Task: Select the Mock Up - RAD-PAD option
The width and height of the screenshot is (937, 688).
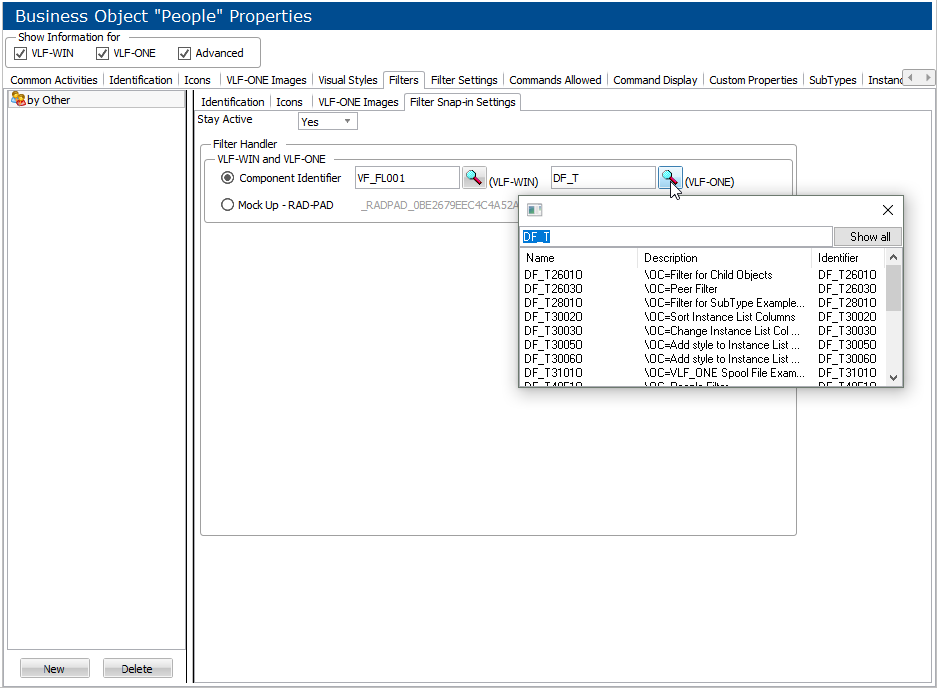Action: 228,205
